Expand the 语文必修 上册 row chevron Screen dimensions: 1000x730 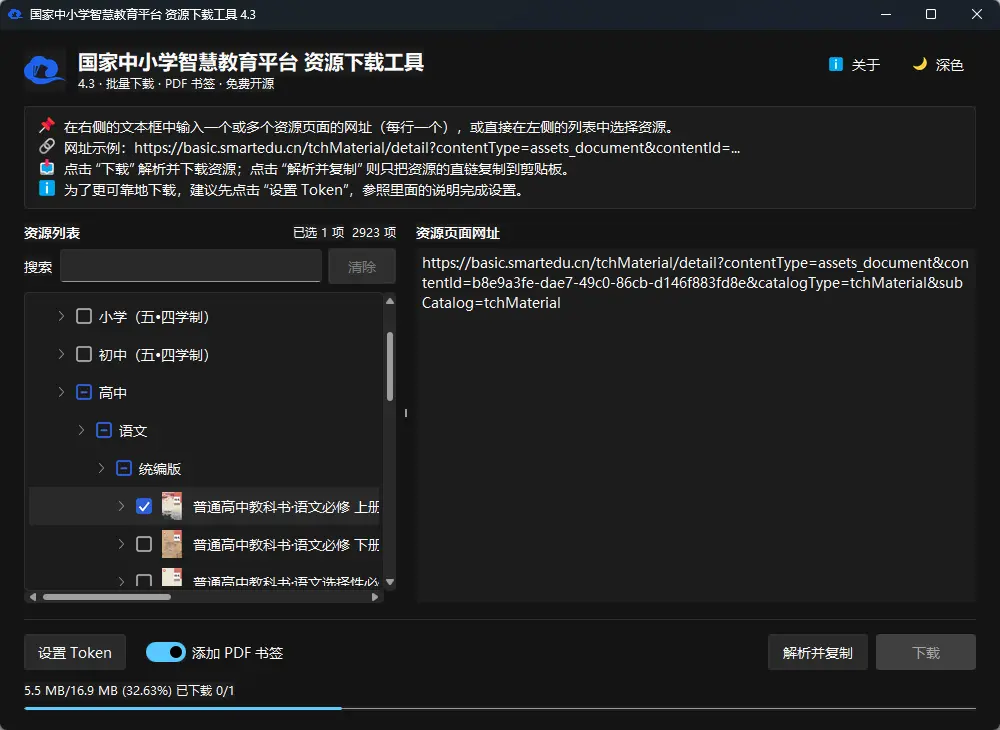pos(121,506)
